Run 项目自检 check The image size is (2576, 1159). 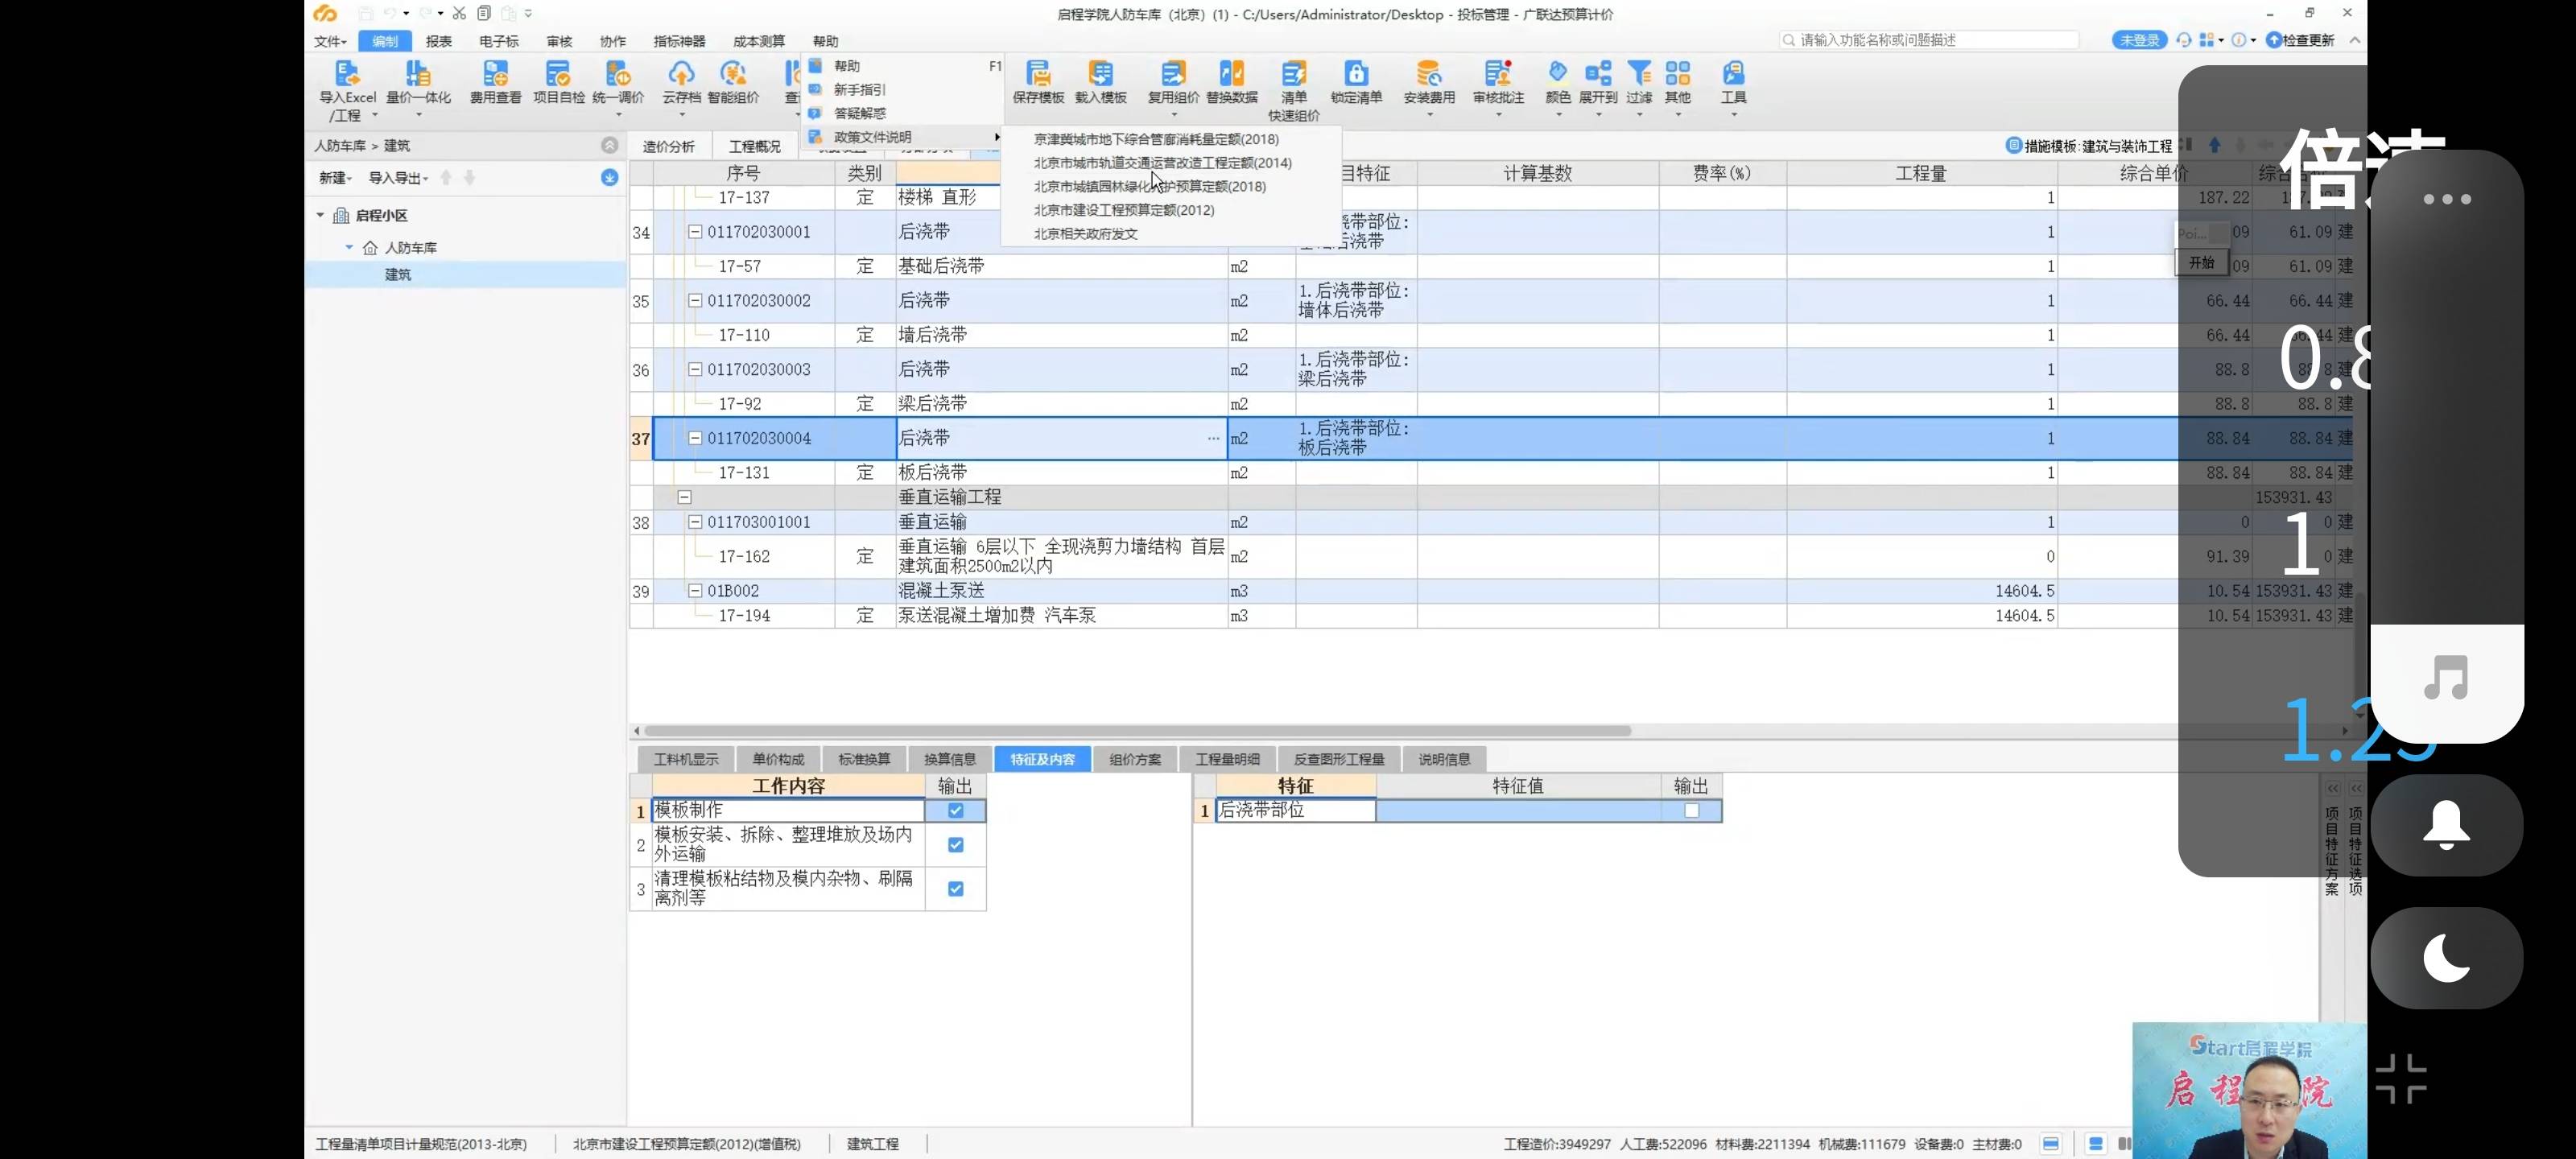click(558, 82)
